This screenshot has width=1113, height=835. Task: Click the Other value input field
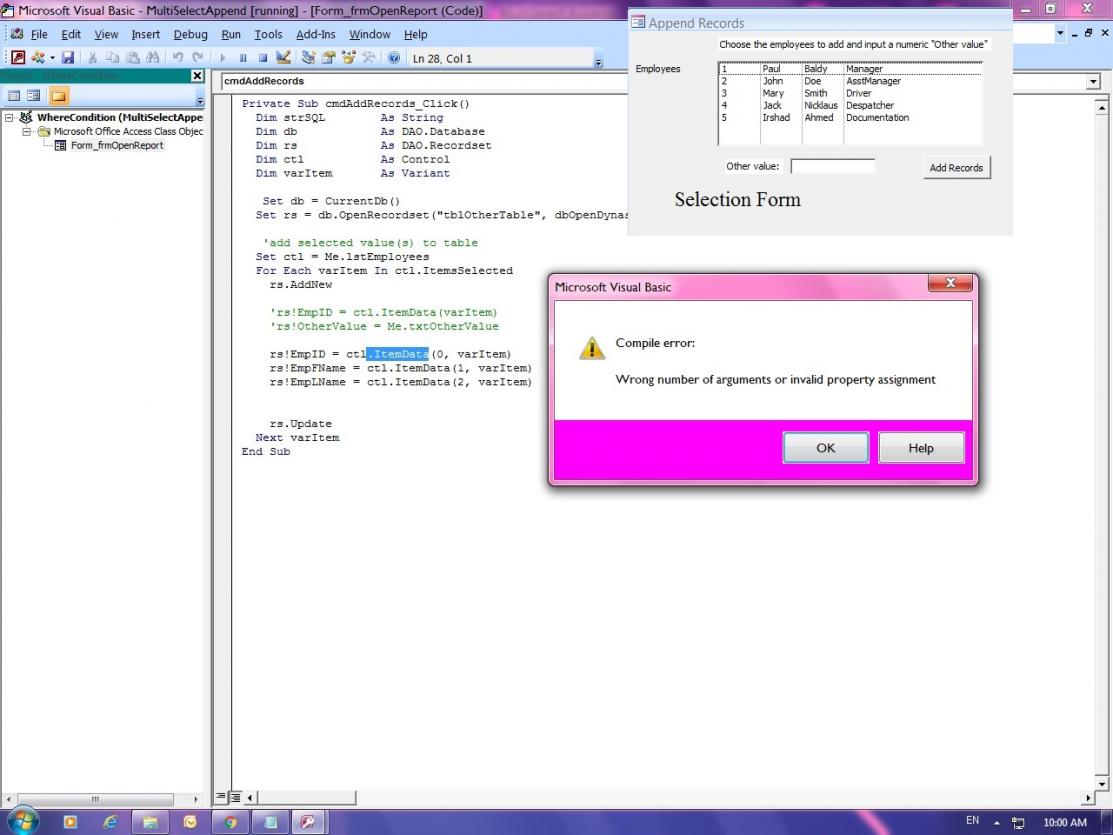point(833,166)
